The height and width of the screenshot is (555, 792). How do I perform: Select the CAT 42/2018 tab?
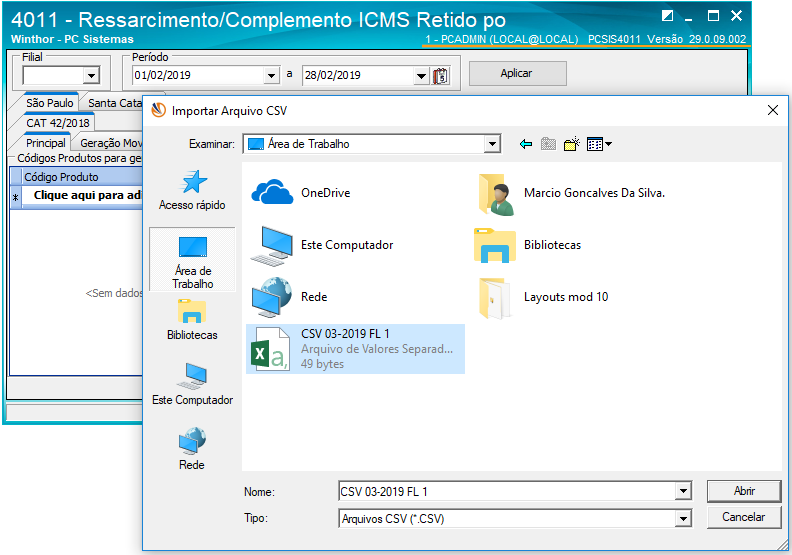(58, 123)
